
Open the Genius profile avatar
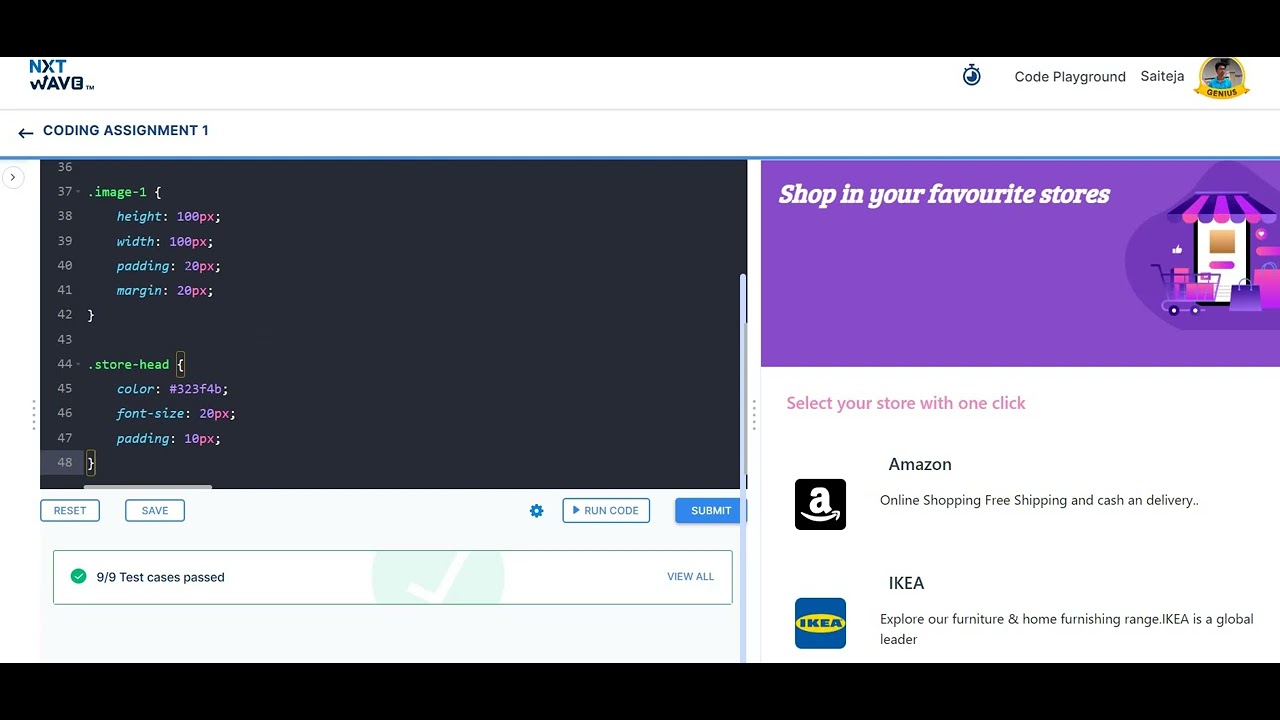tap(1222, 78)
